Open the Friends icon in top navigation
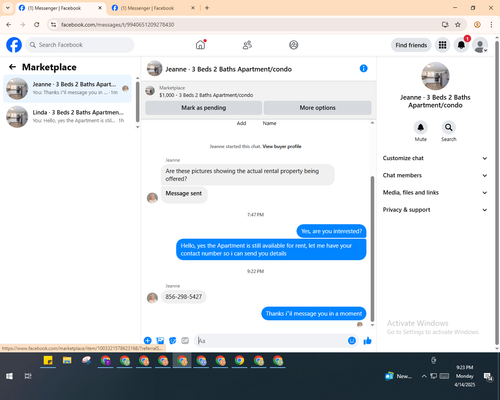The image size is (500, 400). (x=247, y=45)
